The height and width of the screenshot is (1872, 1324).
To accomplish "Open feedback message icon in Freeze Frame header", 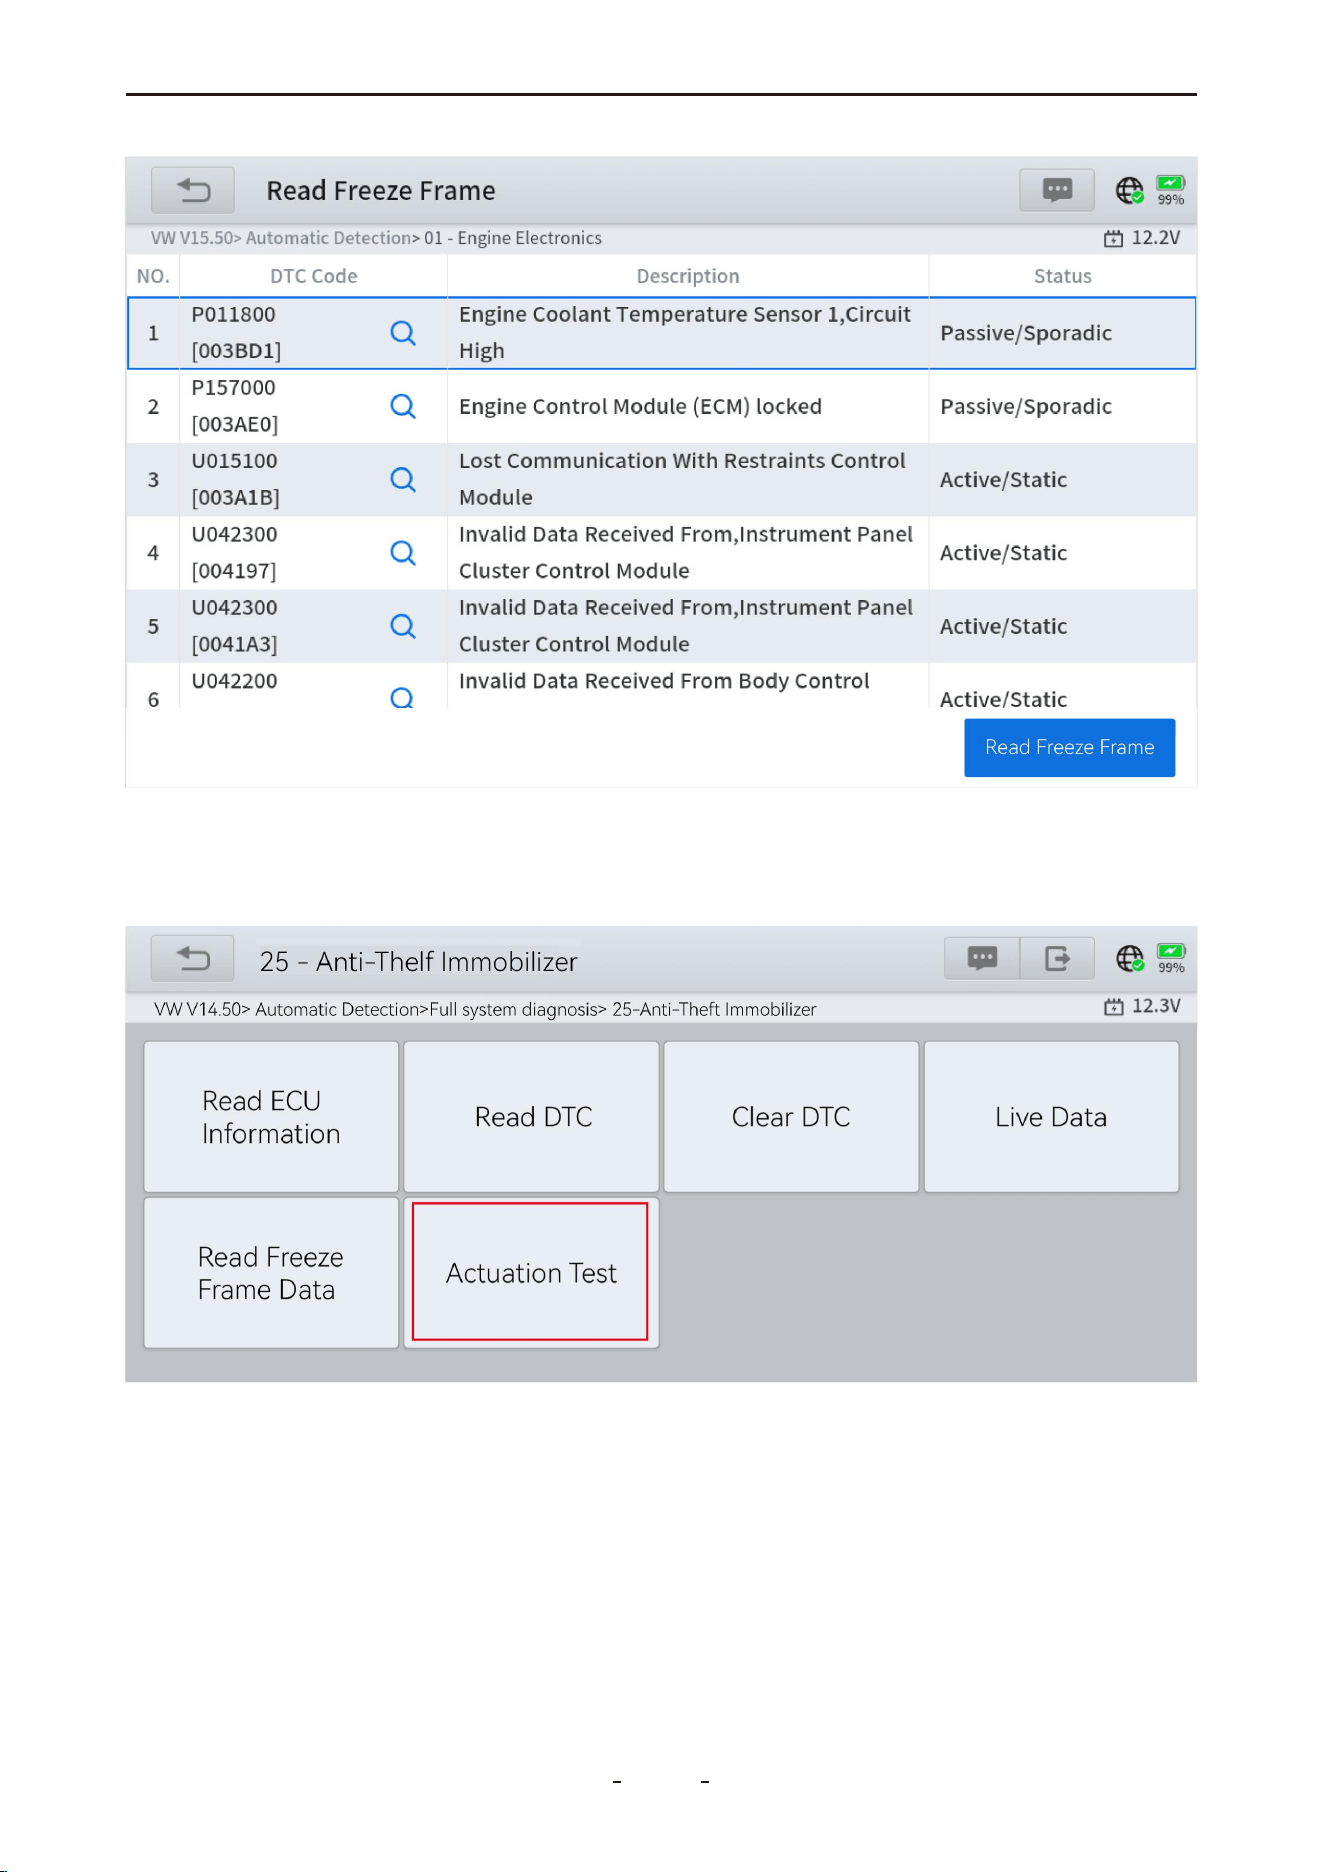I will pyautogui.click(x=1057, y=190).
